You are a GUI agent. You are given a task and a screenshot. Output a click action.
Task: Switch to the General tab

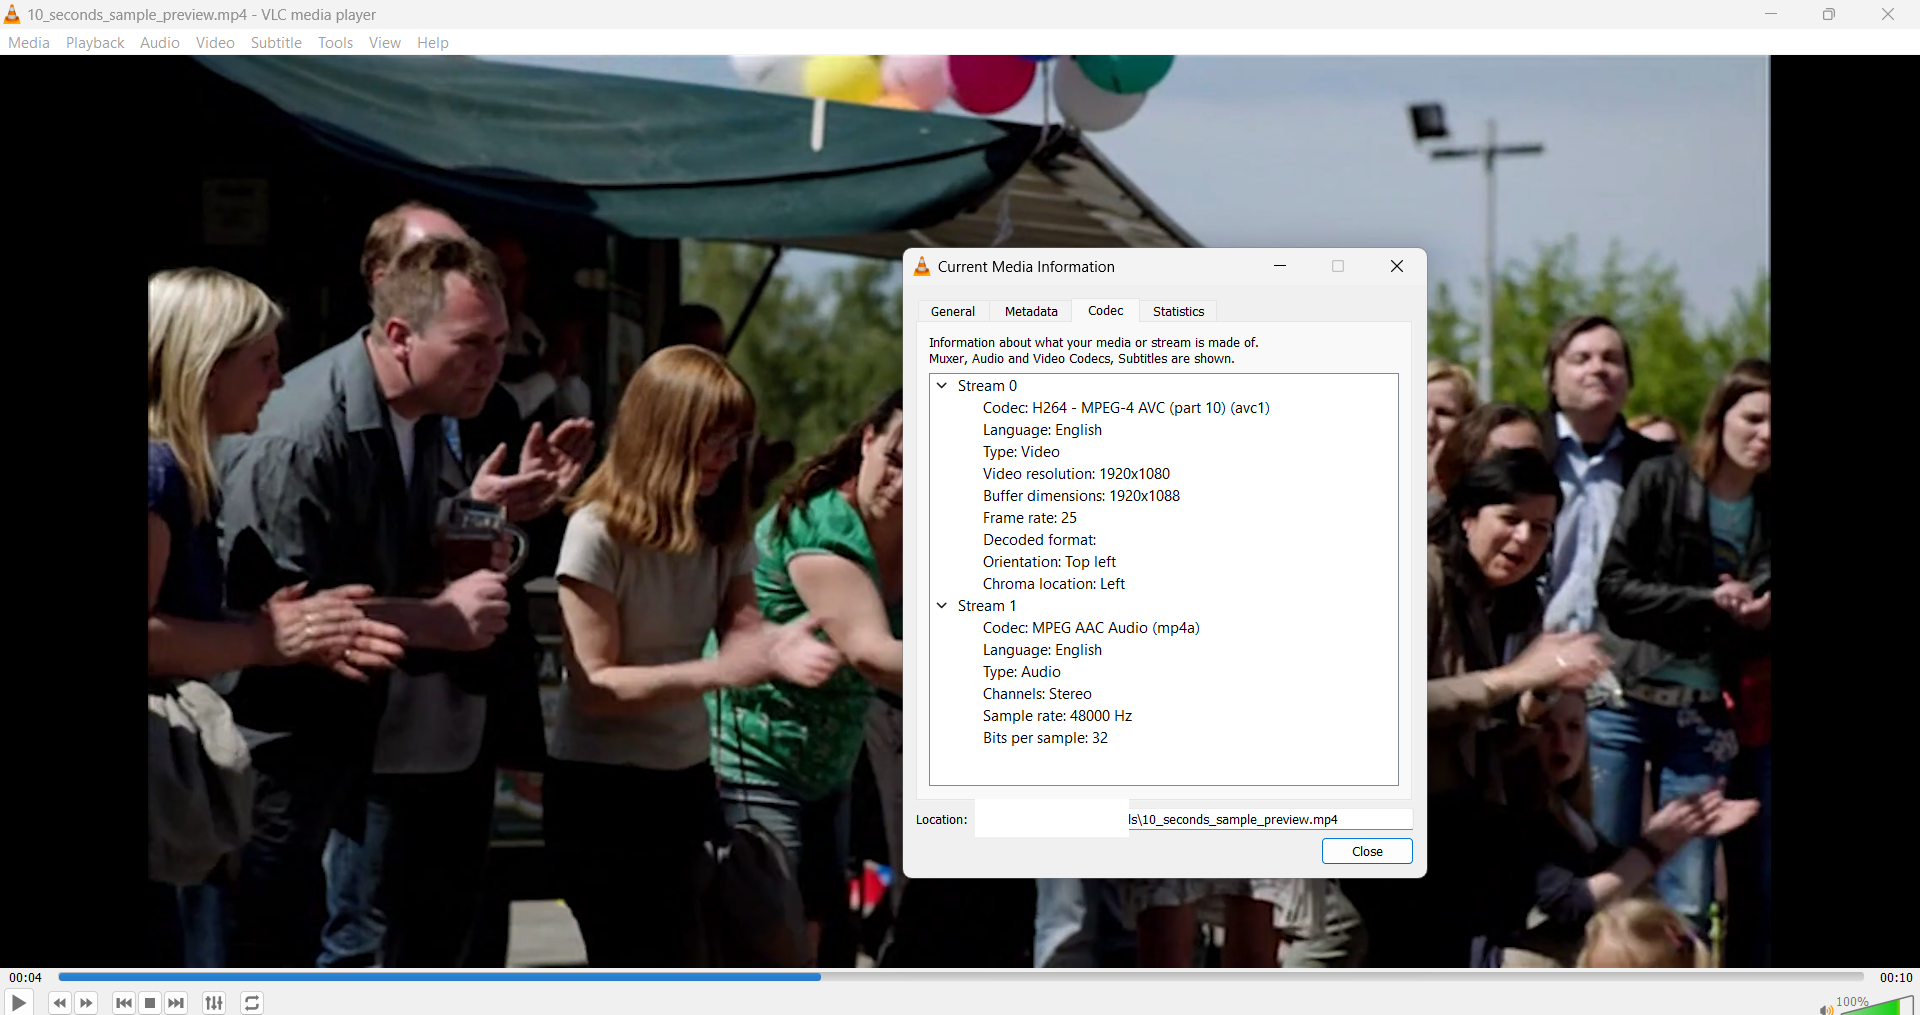click(953, 312)
